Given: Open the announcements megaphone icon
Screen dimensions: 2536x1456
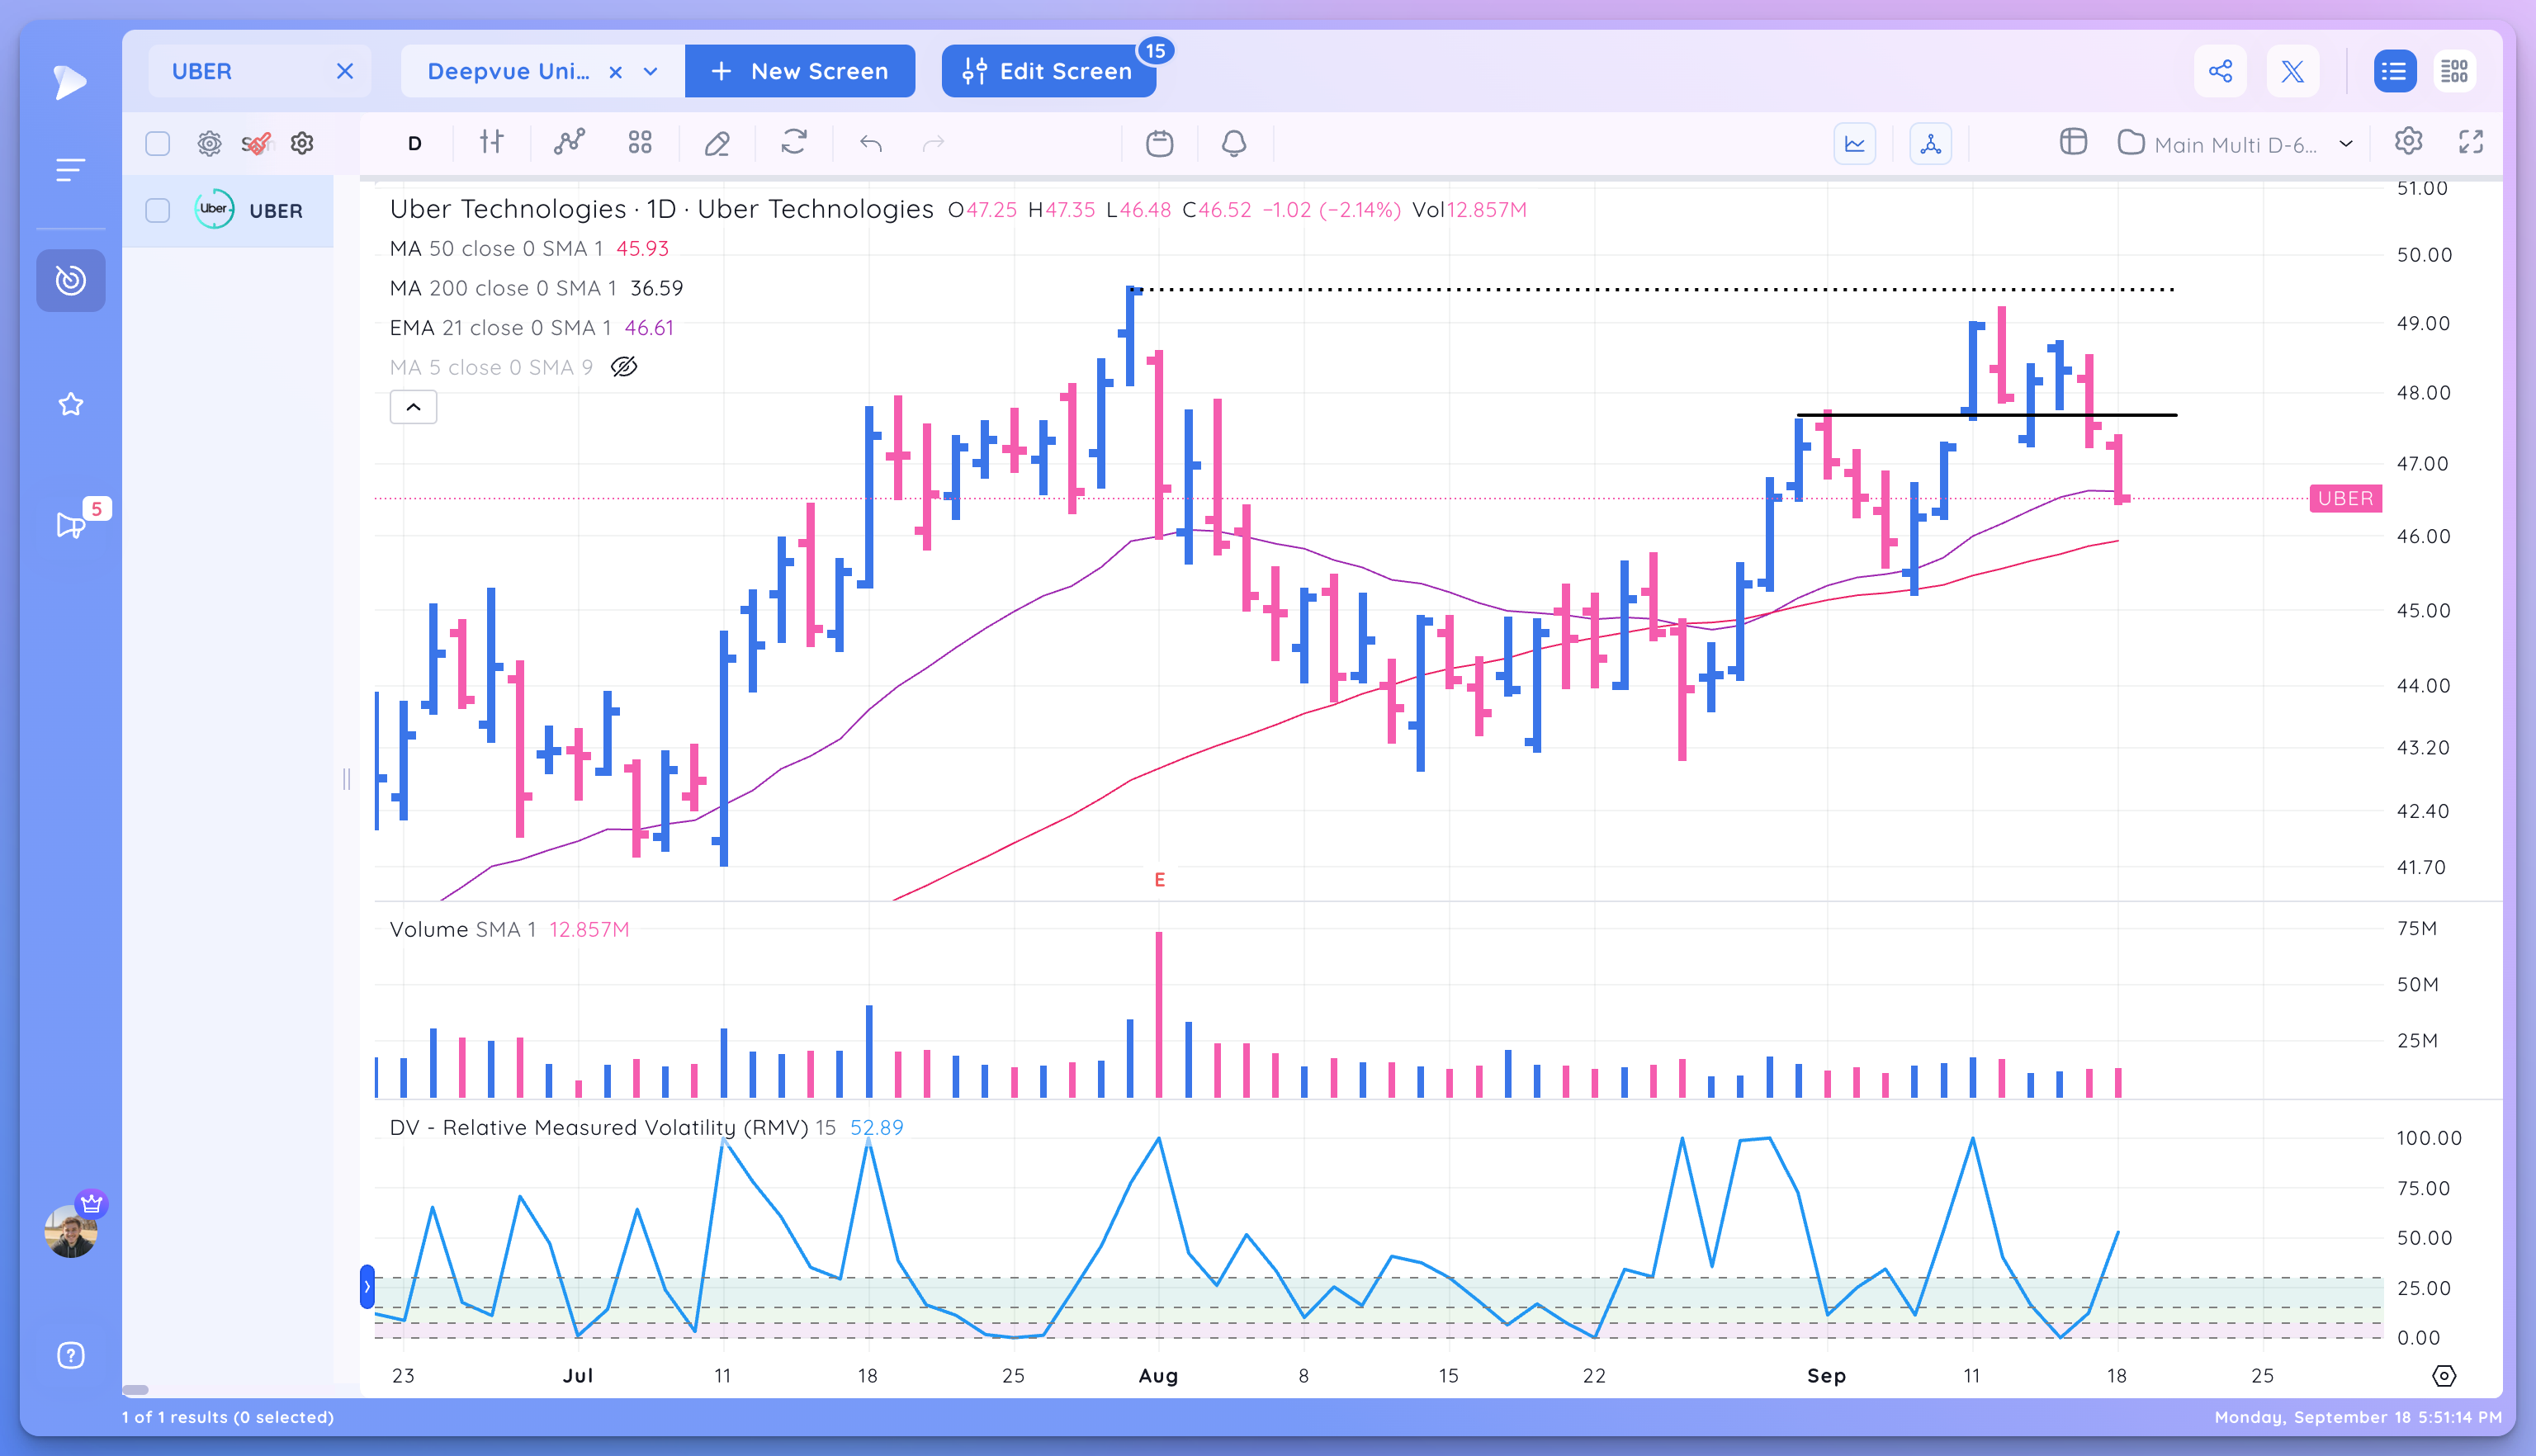Looking at the screenshot, I should click(x=70, y=525).
